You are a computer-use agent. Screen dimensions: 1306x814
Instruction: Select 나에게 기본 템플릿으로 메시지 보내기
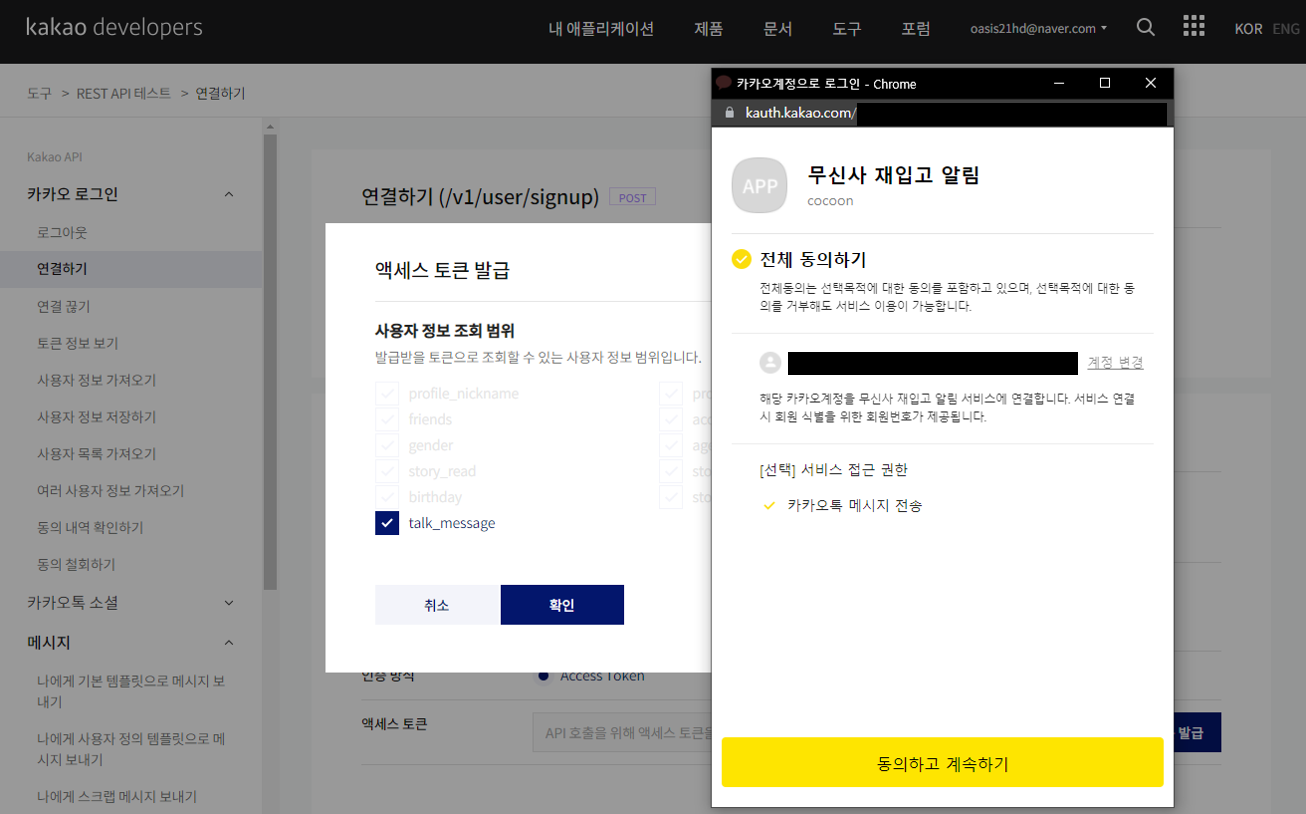pyautogui.click(x=131, y=691)
